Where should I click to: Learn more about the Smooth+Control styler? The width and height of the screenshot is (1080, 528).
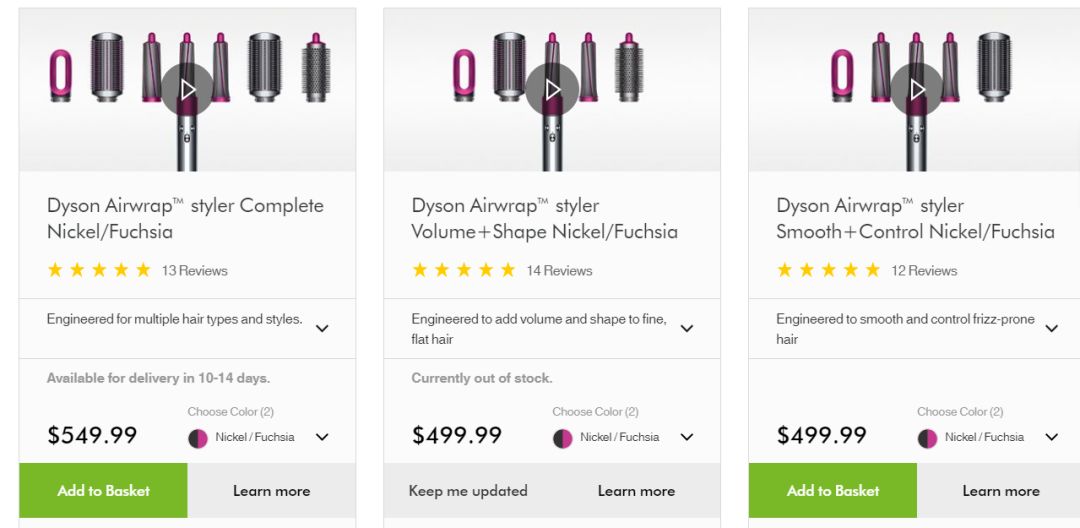point(1001,491)
